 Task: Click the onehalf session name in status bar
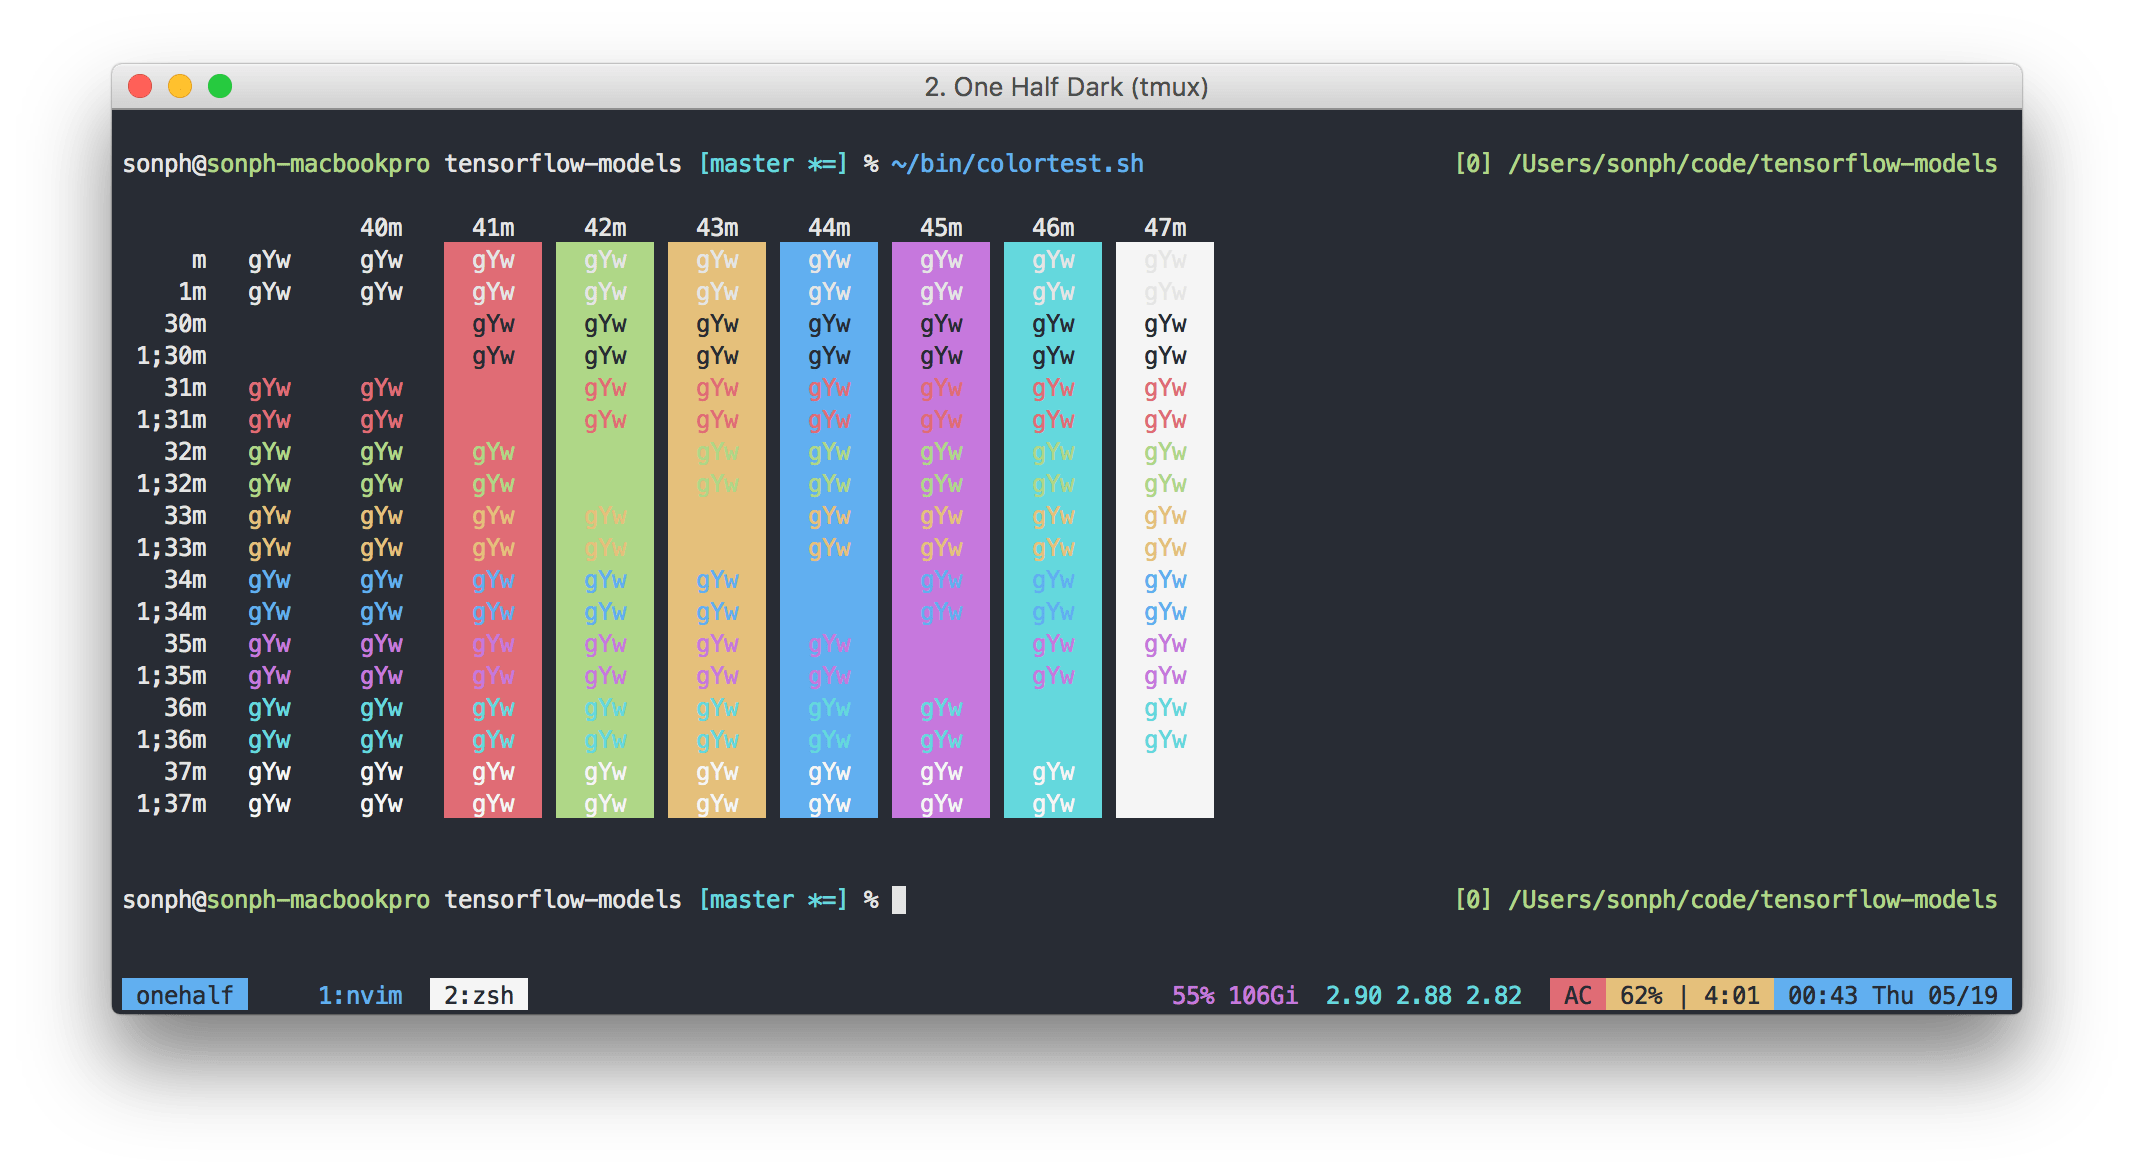[185, 995]
